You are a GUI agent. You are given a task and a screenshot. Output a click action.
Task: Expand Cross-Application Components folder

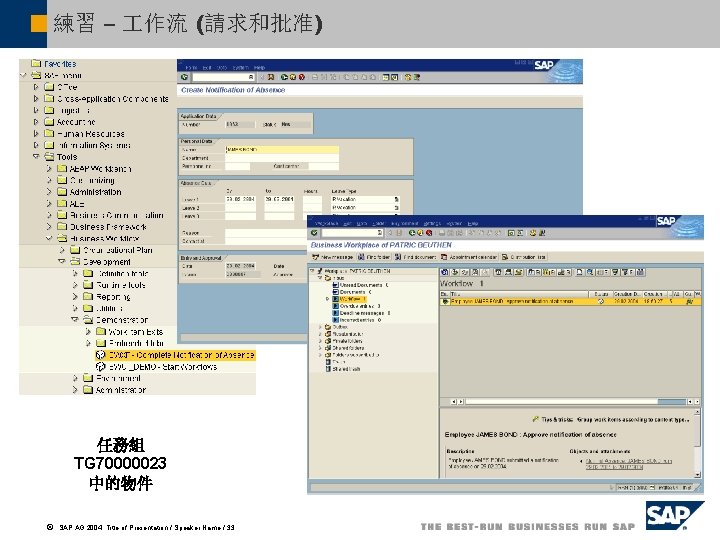(36, 98)
